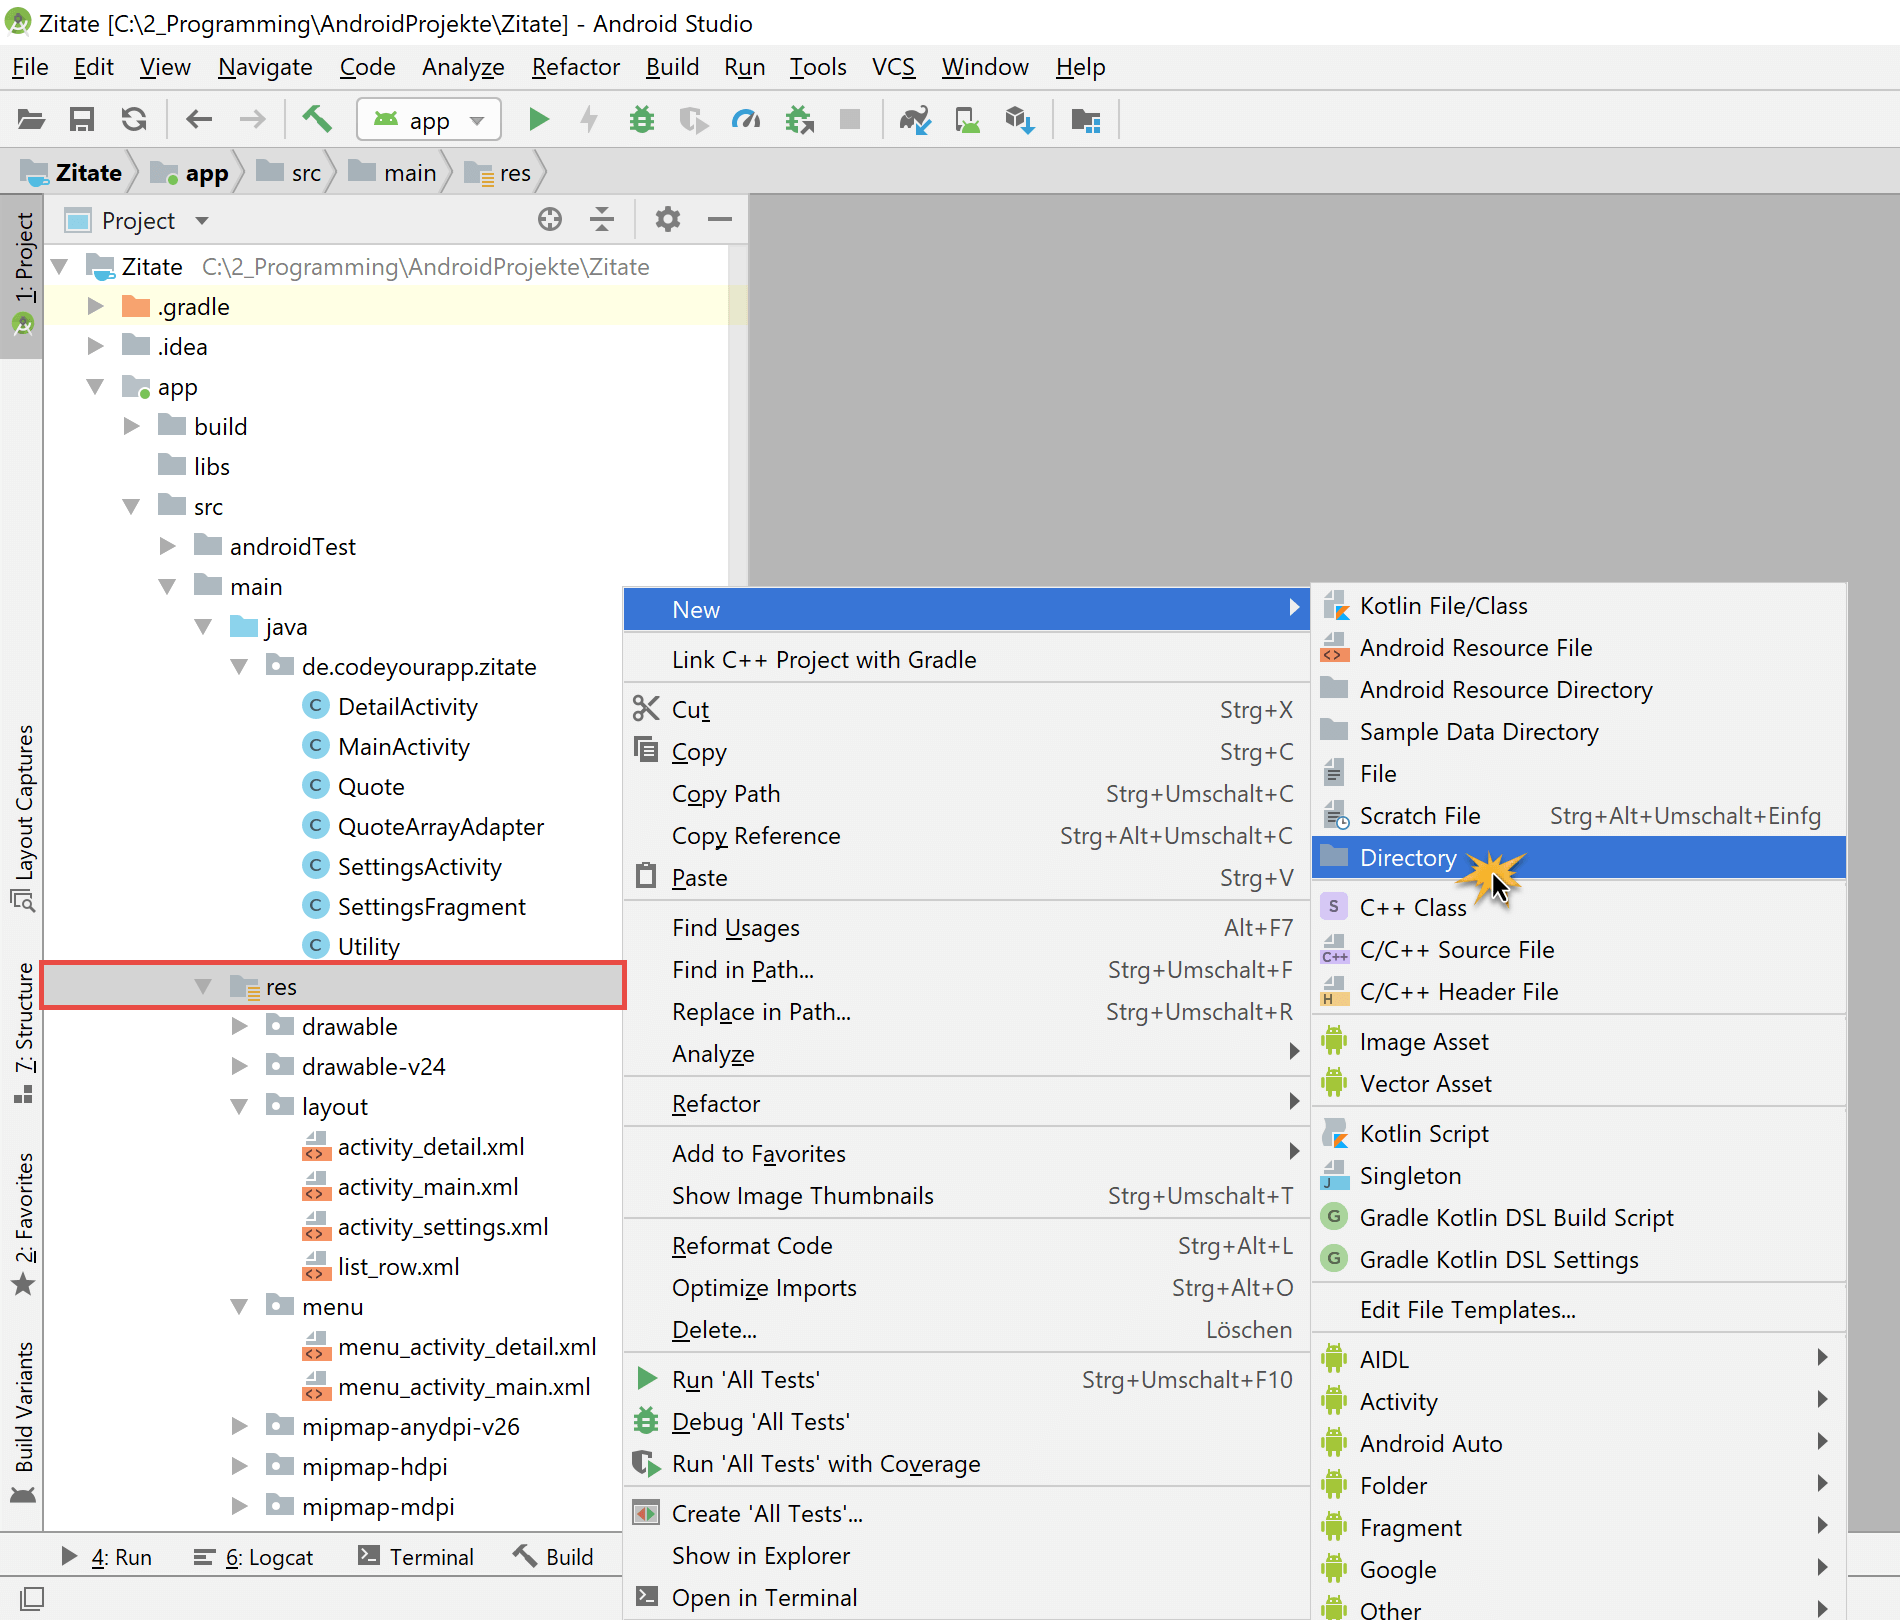This screenshot has width=1900, height=1620.
Task: Click the Synchronize refresh icon
Action: point(134,120)
